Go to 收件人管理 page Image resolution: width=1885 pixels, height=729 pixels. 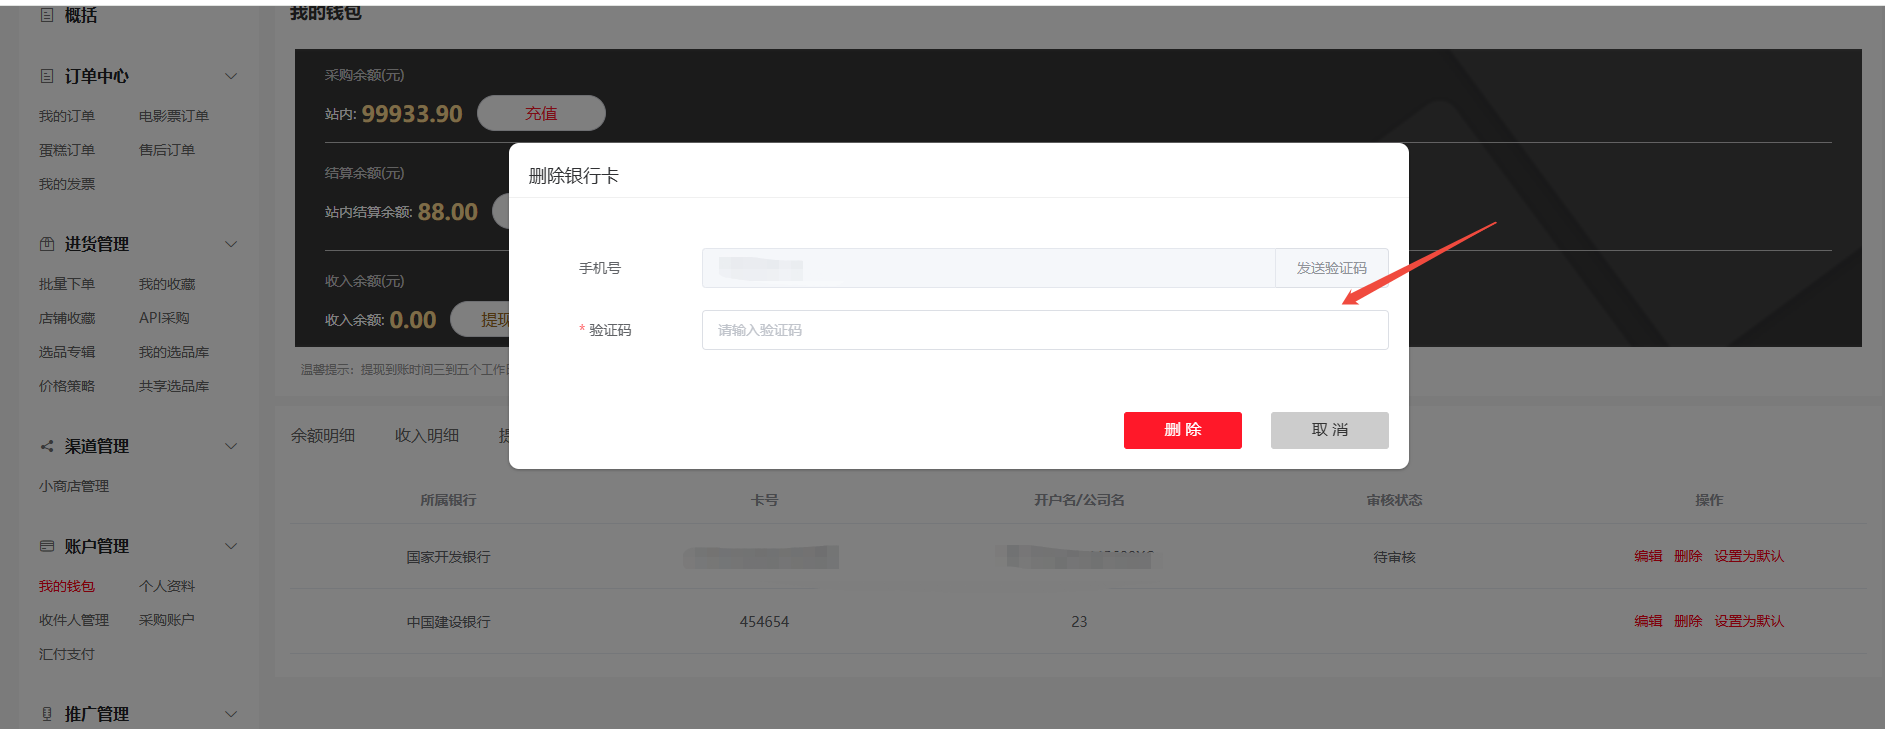[x=74, y=620]
